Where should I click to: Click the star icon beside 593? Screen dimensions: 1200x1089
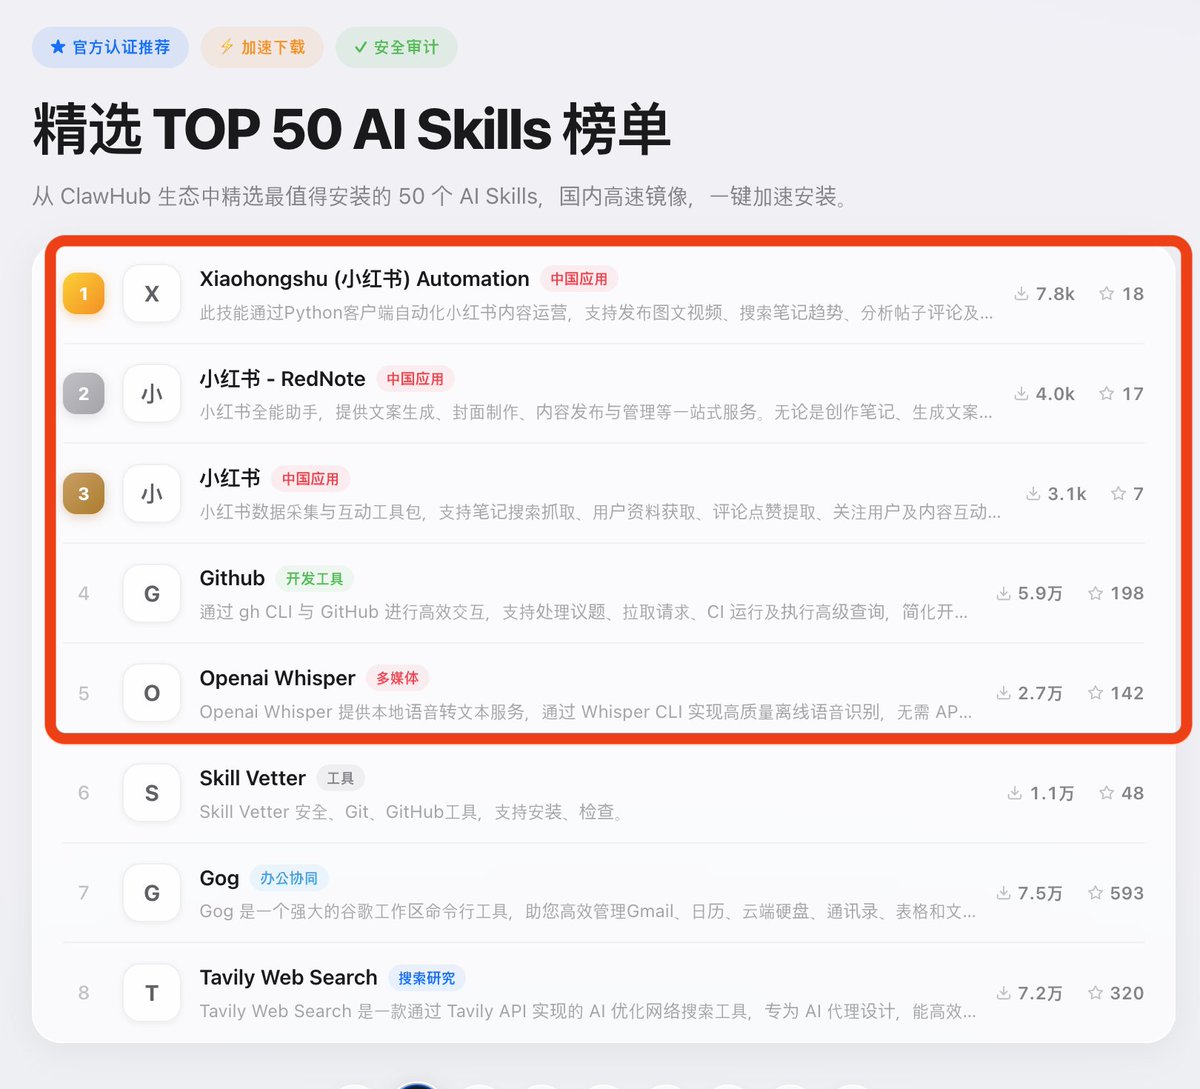(x=1095, y=893)
